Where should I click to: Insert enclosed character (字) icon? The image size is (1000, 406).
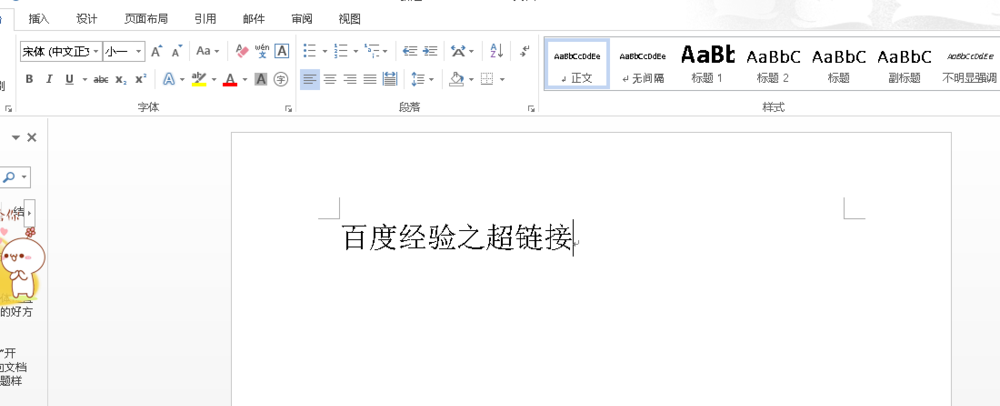tap(281, 80)
